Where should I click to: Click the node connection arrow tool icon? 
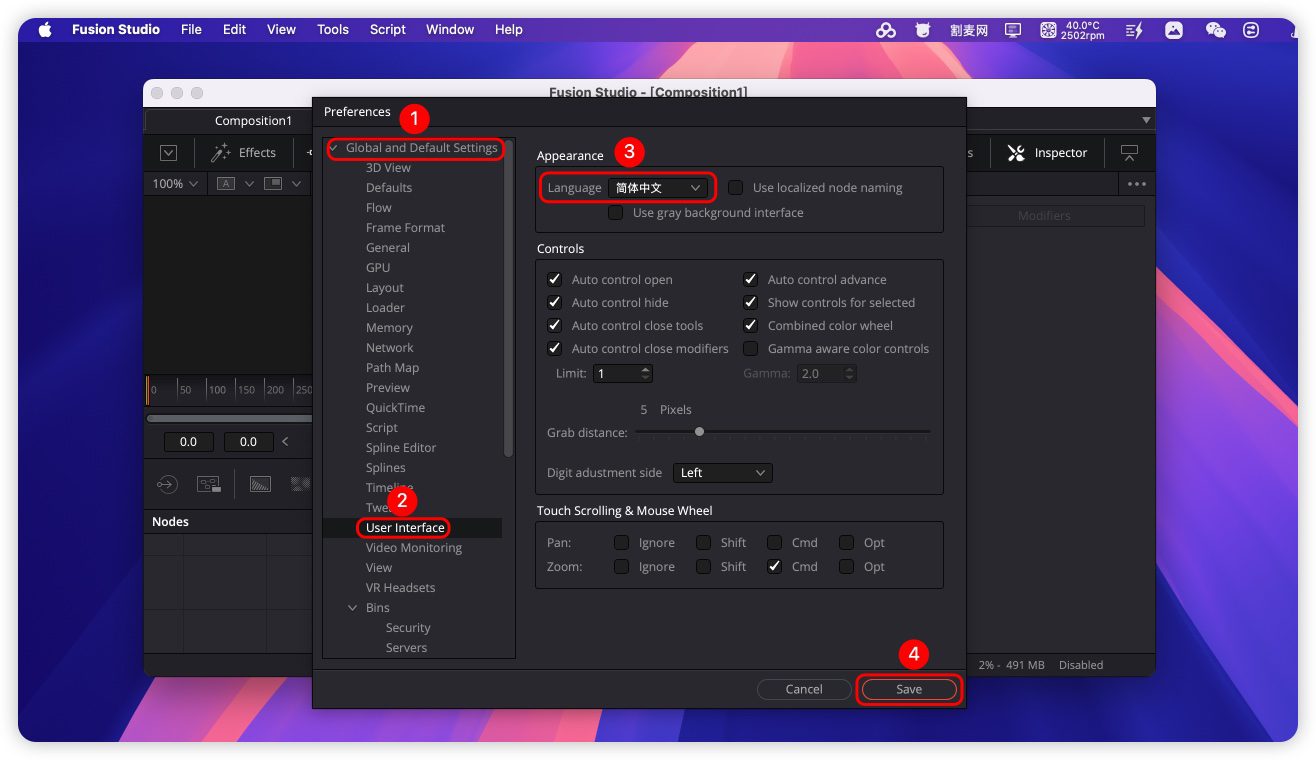(166, 484)
